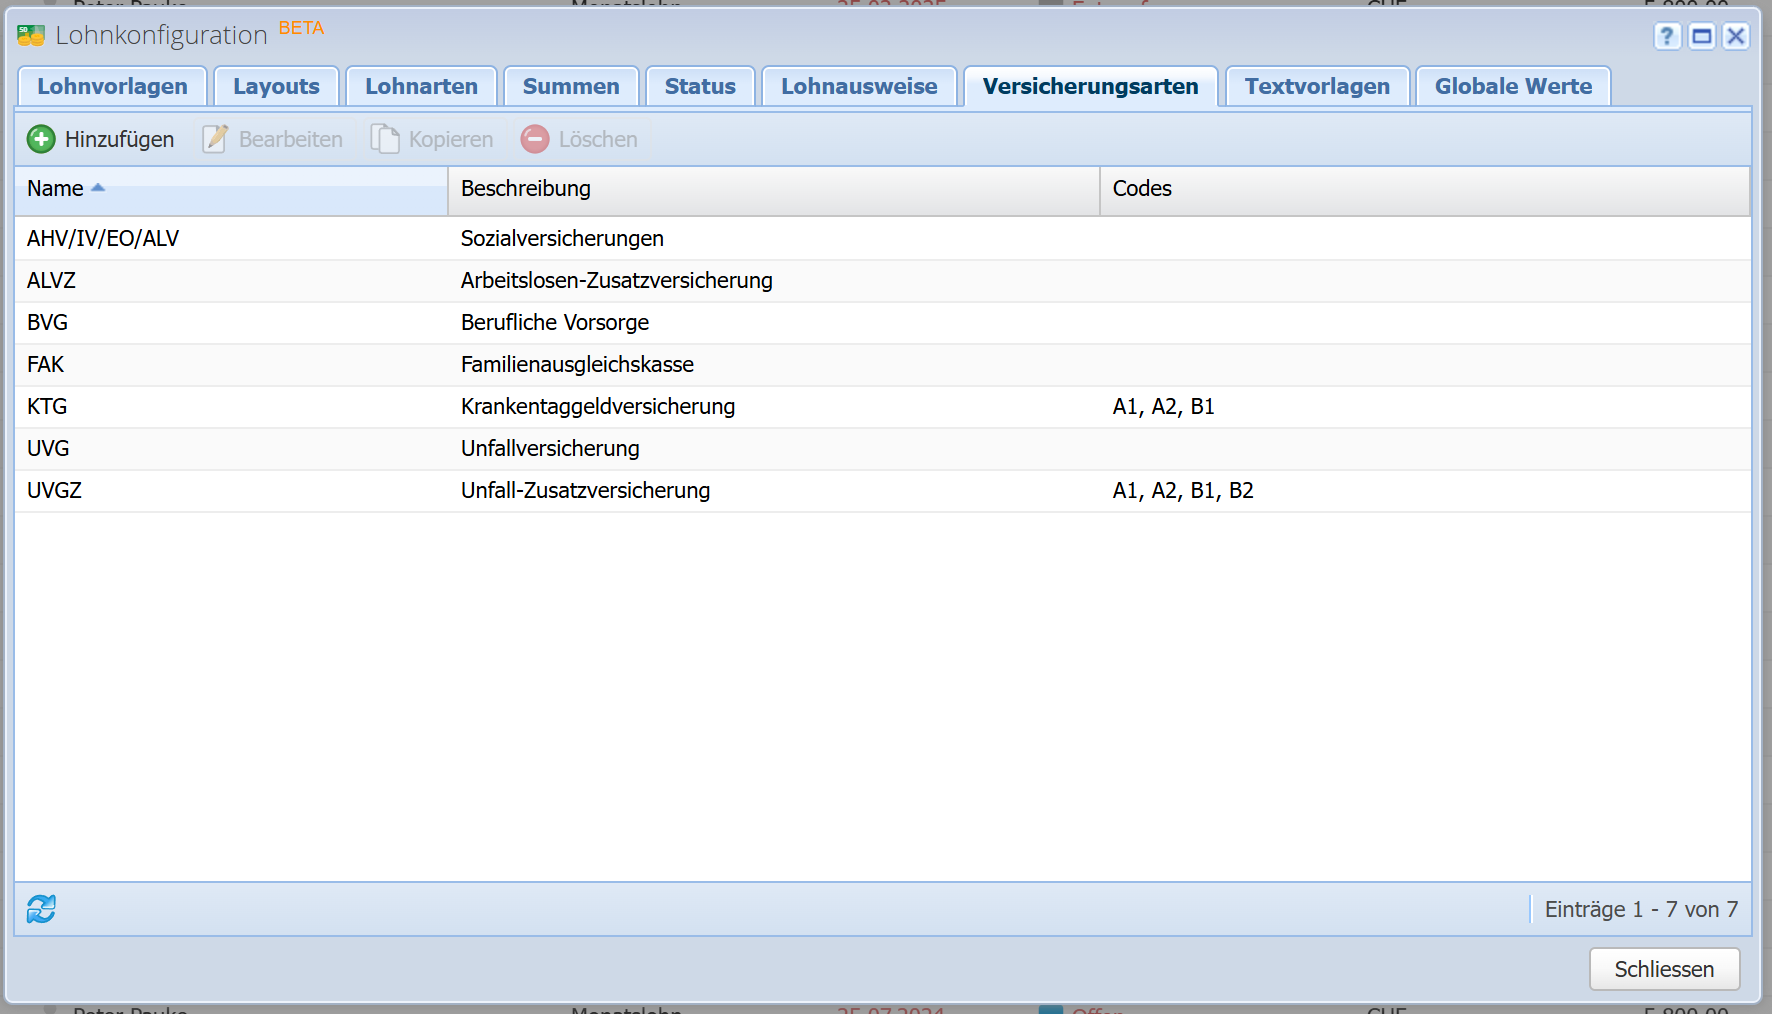The height and width of the screenshot is (1014, 1772).
Task: Maximize the Lohnkonfiguration dialog window
Action: click(x=1701, y=37)
